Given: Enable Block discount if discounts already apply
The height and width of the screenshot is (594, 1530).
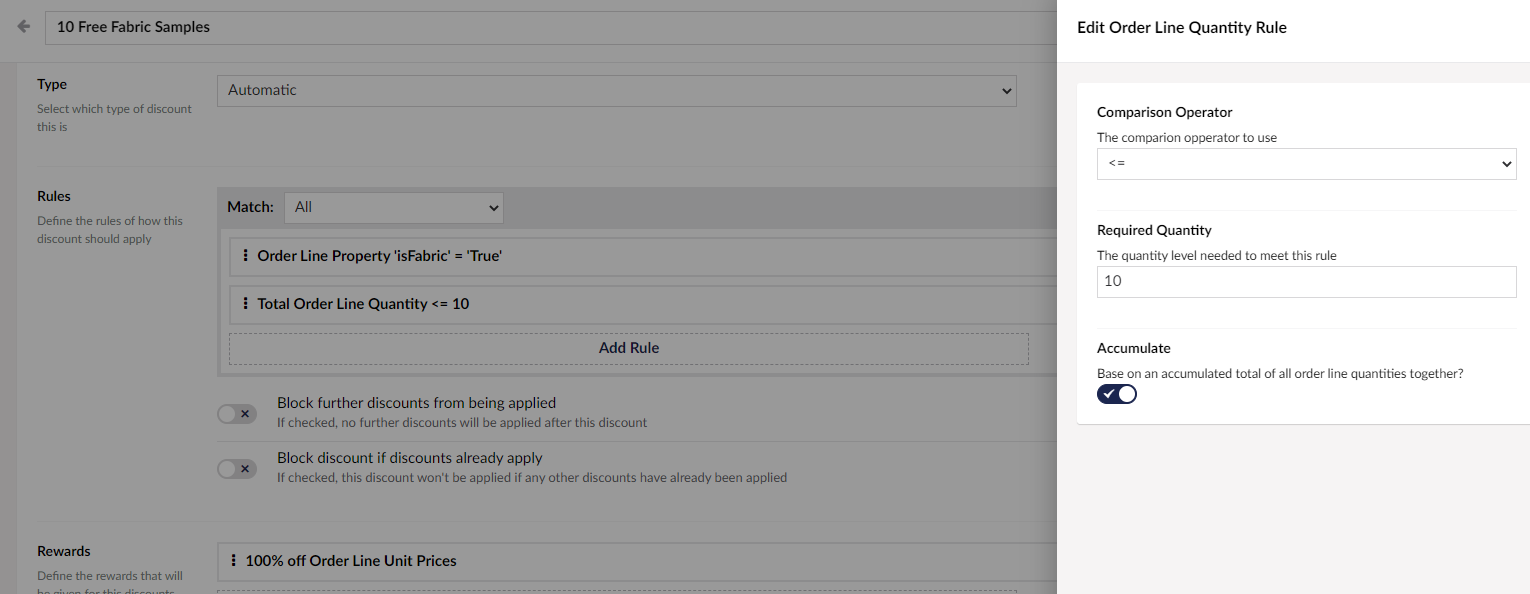Looking at the screenshot, I should pyautogui.click(x=237, y=468).
